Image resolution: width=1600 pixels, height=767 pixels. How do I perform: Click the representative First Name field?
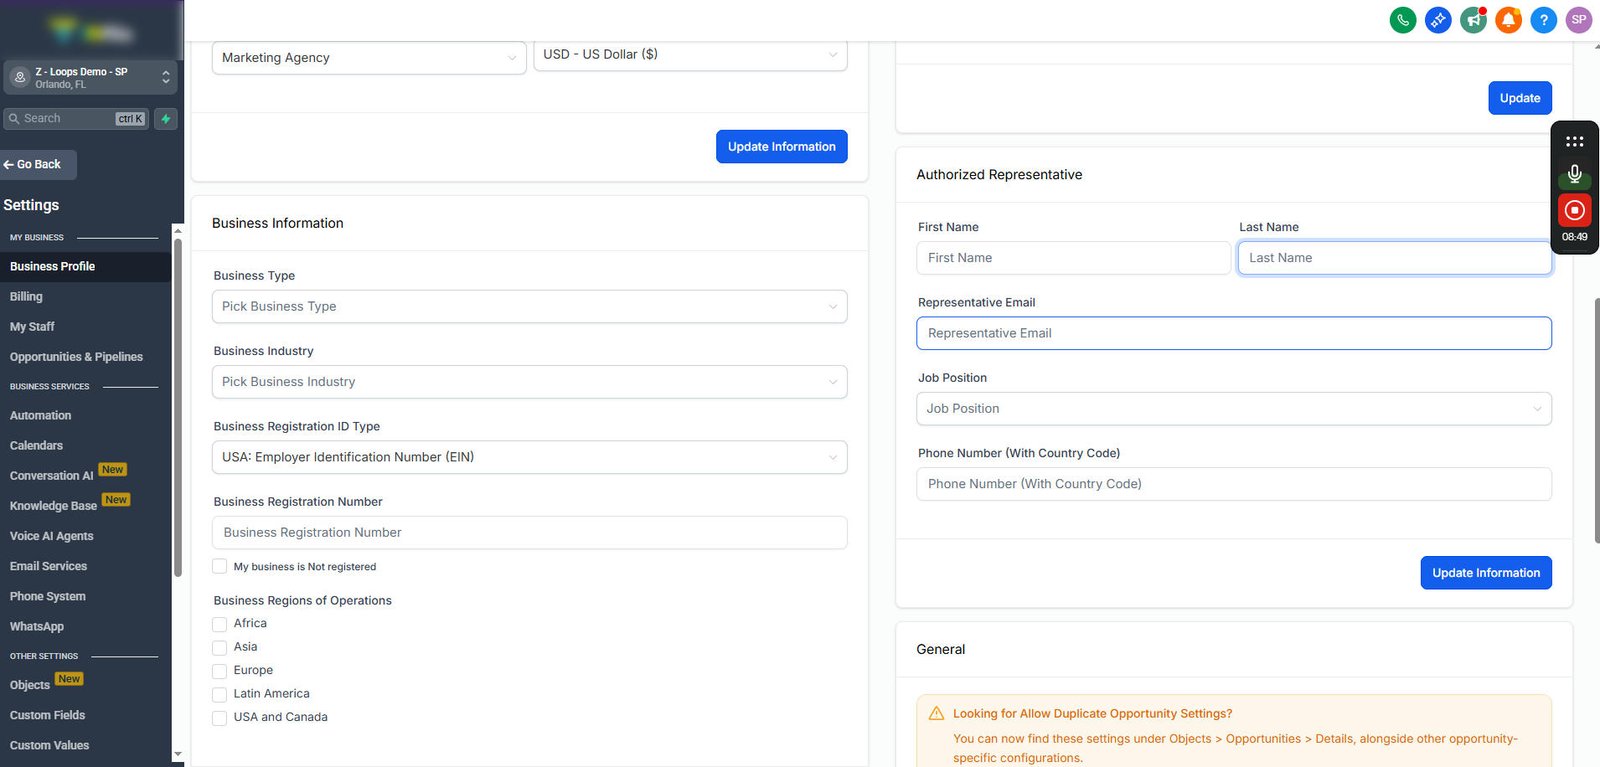click(1073, 258)
